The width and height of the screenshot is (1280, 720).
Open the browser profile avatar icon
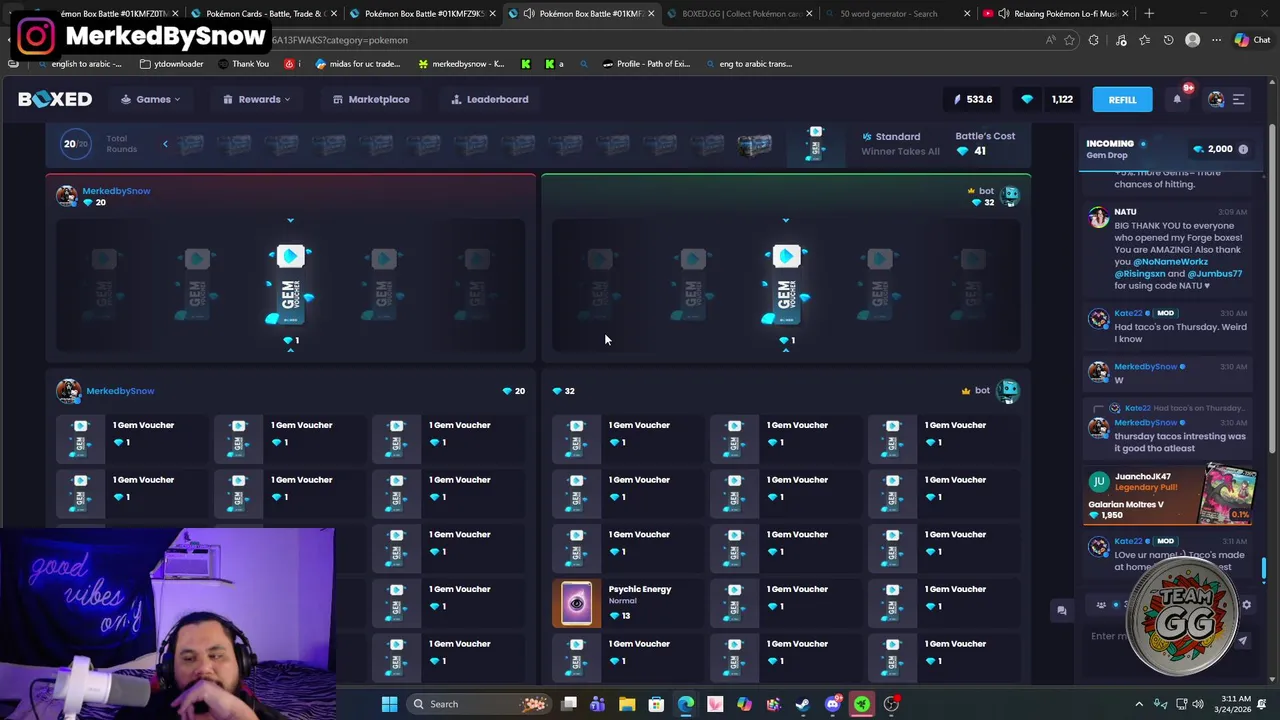pyautogui.click(x=1192, y=40)
